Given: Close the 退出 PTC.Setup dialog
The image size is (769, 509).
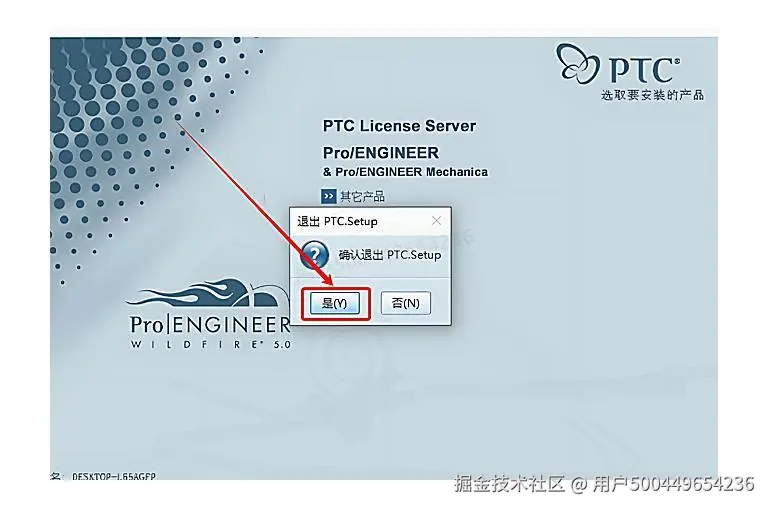Looking at the screenshot, I should click(436, 221).
